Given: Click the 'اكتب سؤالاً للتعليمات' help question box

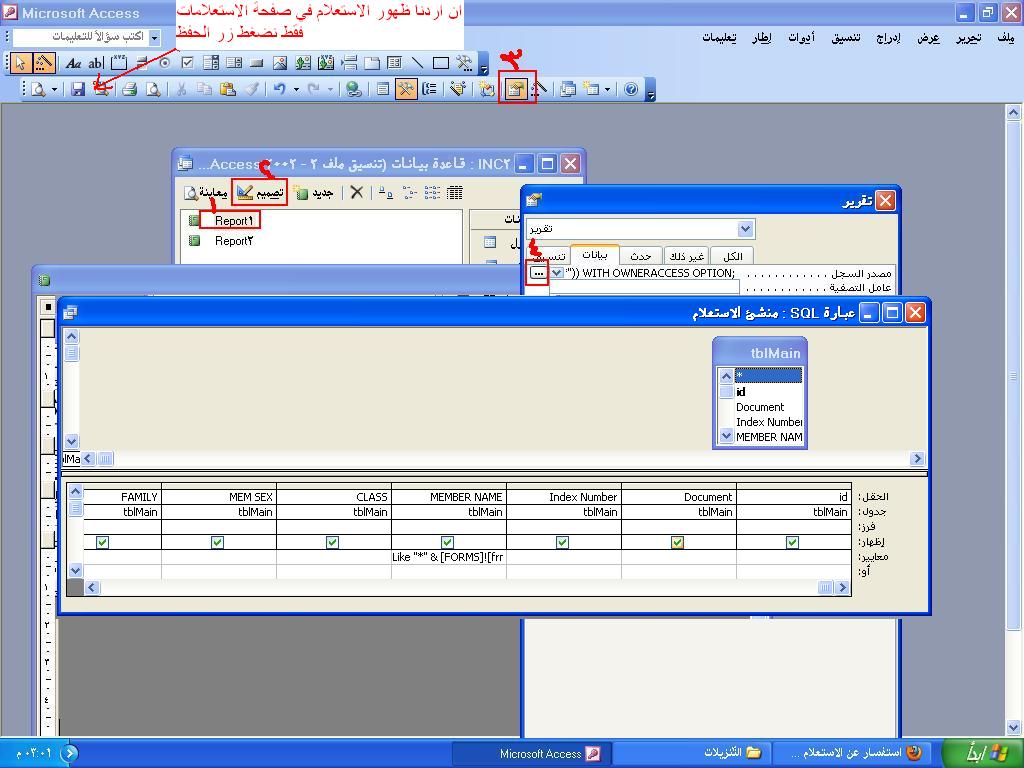Looking at the screenshot, I should pos(80,37).
